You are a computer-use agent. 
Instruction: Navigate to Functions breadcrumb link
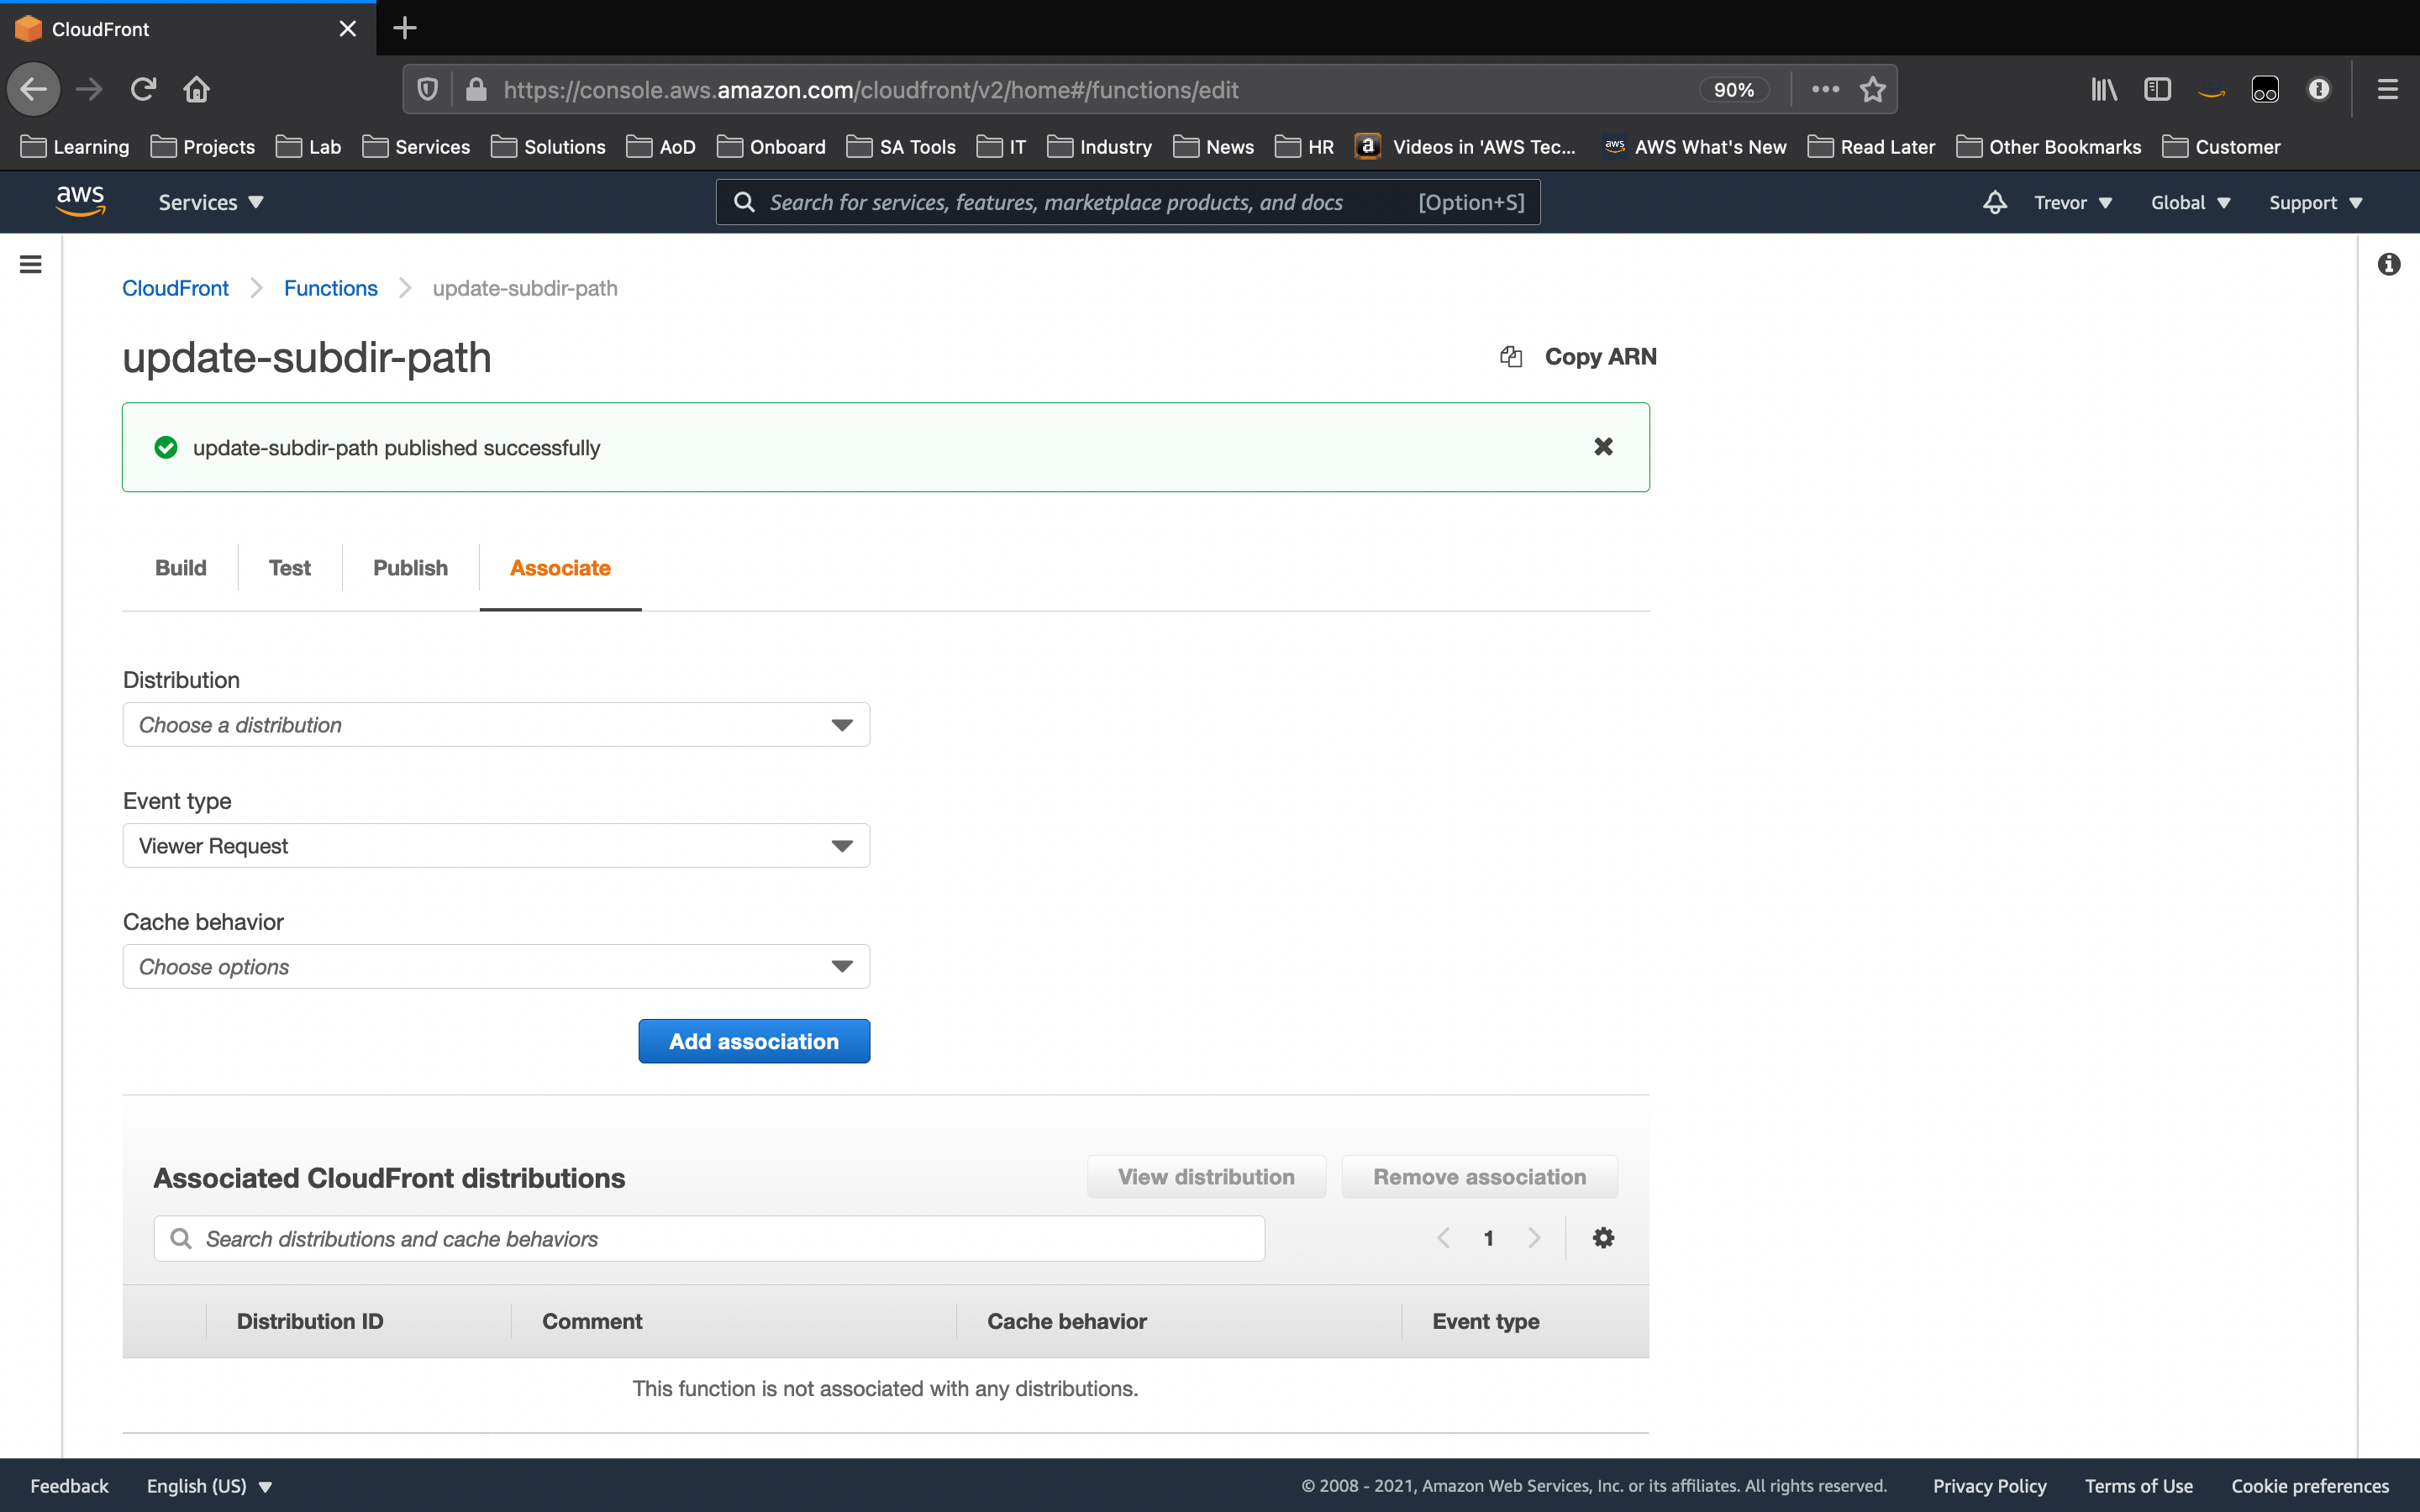coord(330,288)
